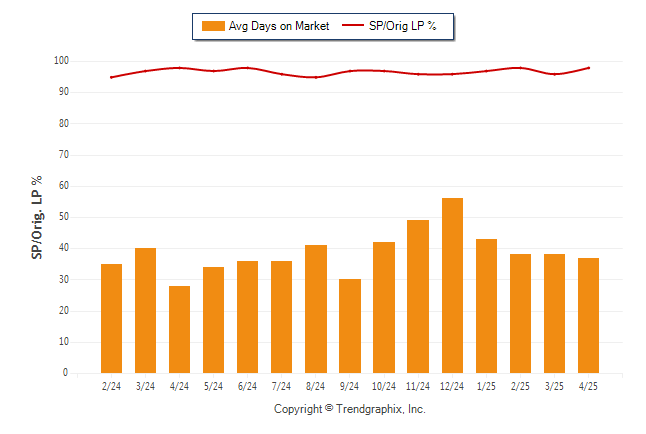Click the 11/24 bar
The image size is (646, 434).
point(418,296)
